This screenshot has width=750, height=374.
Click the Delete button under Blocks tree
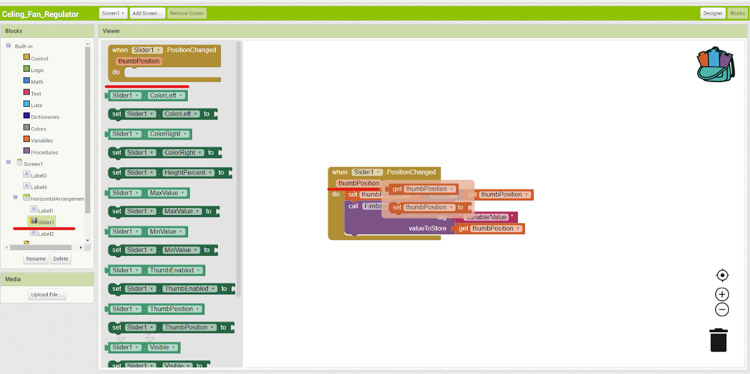coord(61,259)
